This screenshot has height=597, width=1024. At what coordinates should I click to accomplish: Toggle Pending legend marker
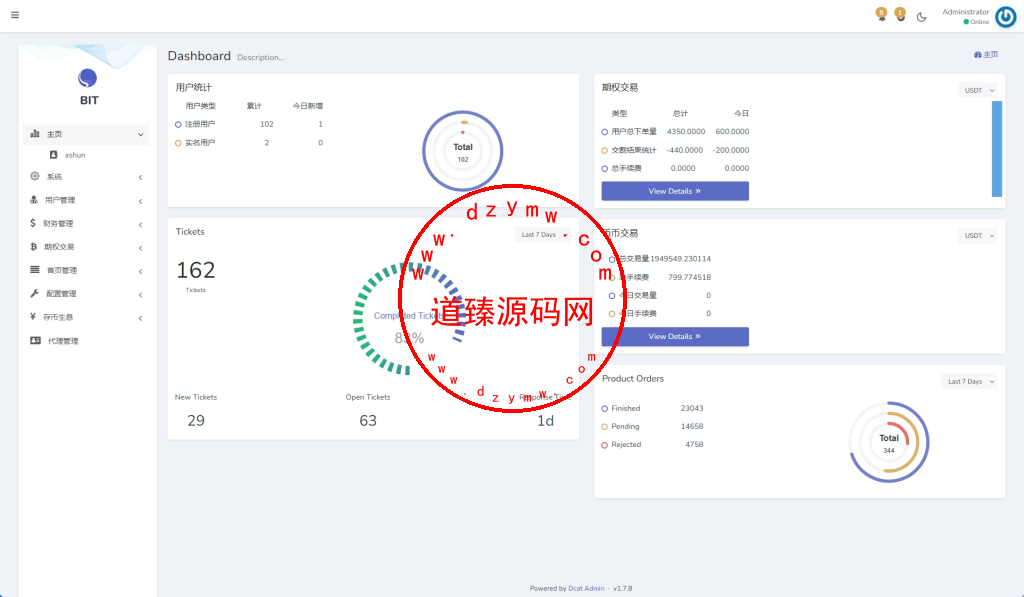tap(605, 427)
